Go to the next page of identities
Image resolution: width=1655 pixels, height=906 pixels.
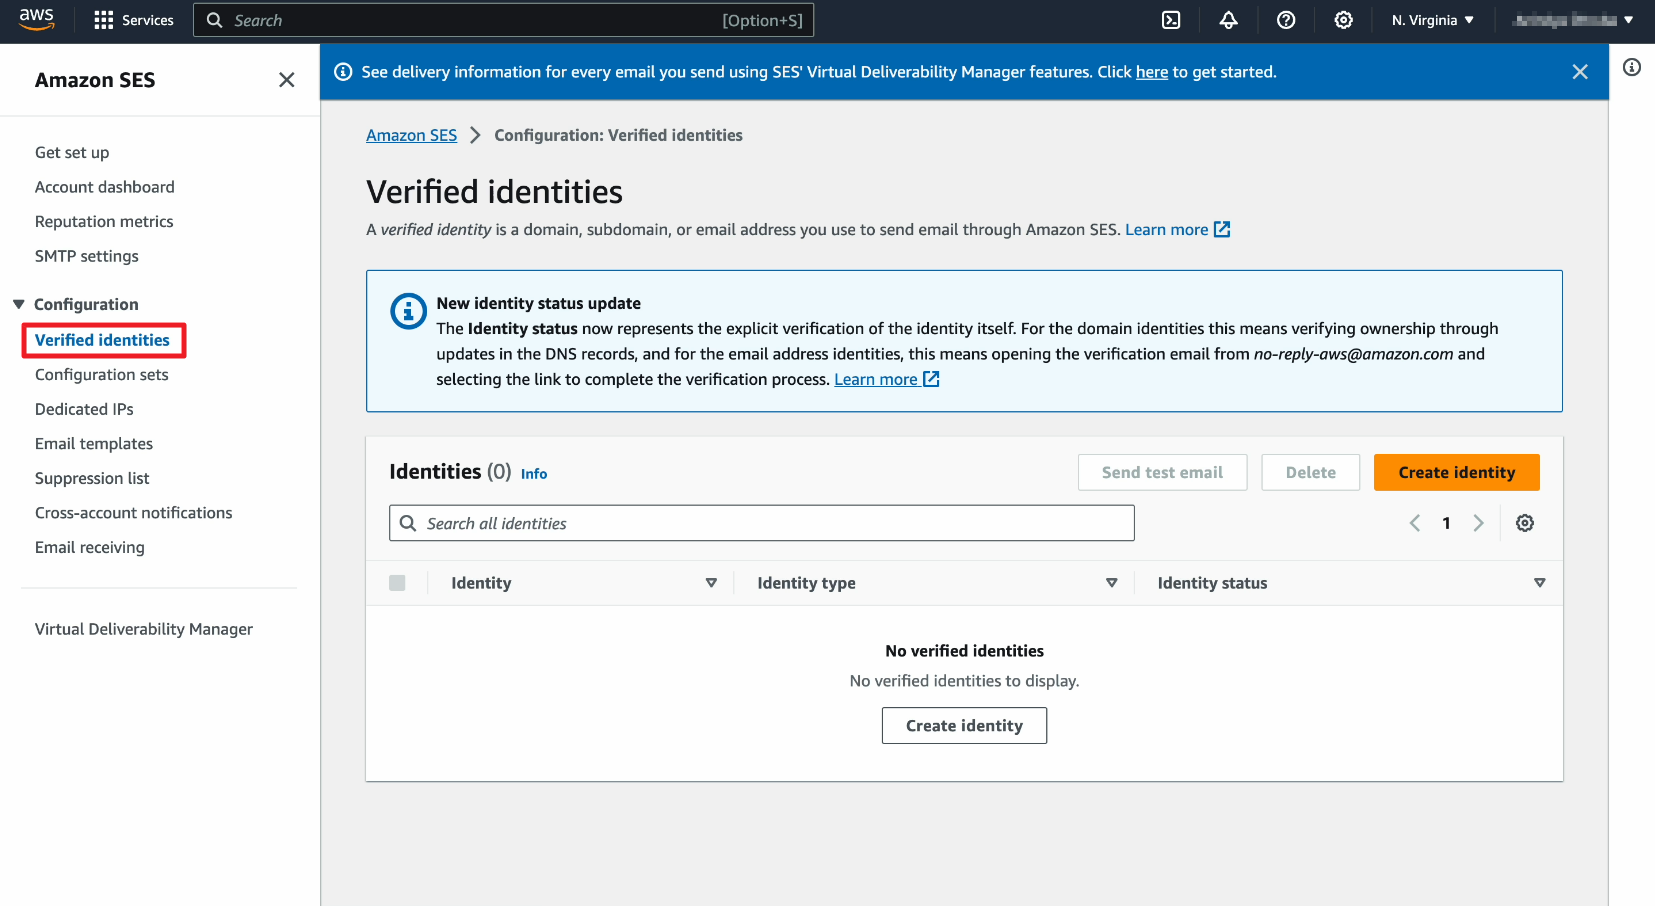[1479, 522]
